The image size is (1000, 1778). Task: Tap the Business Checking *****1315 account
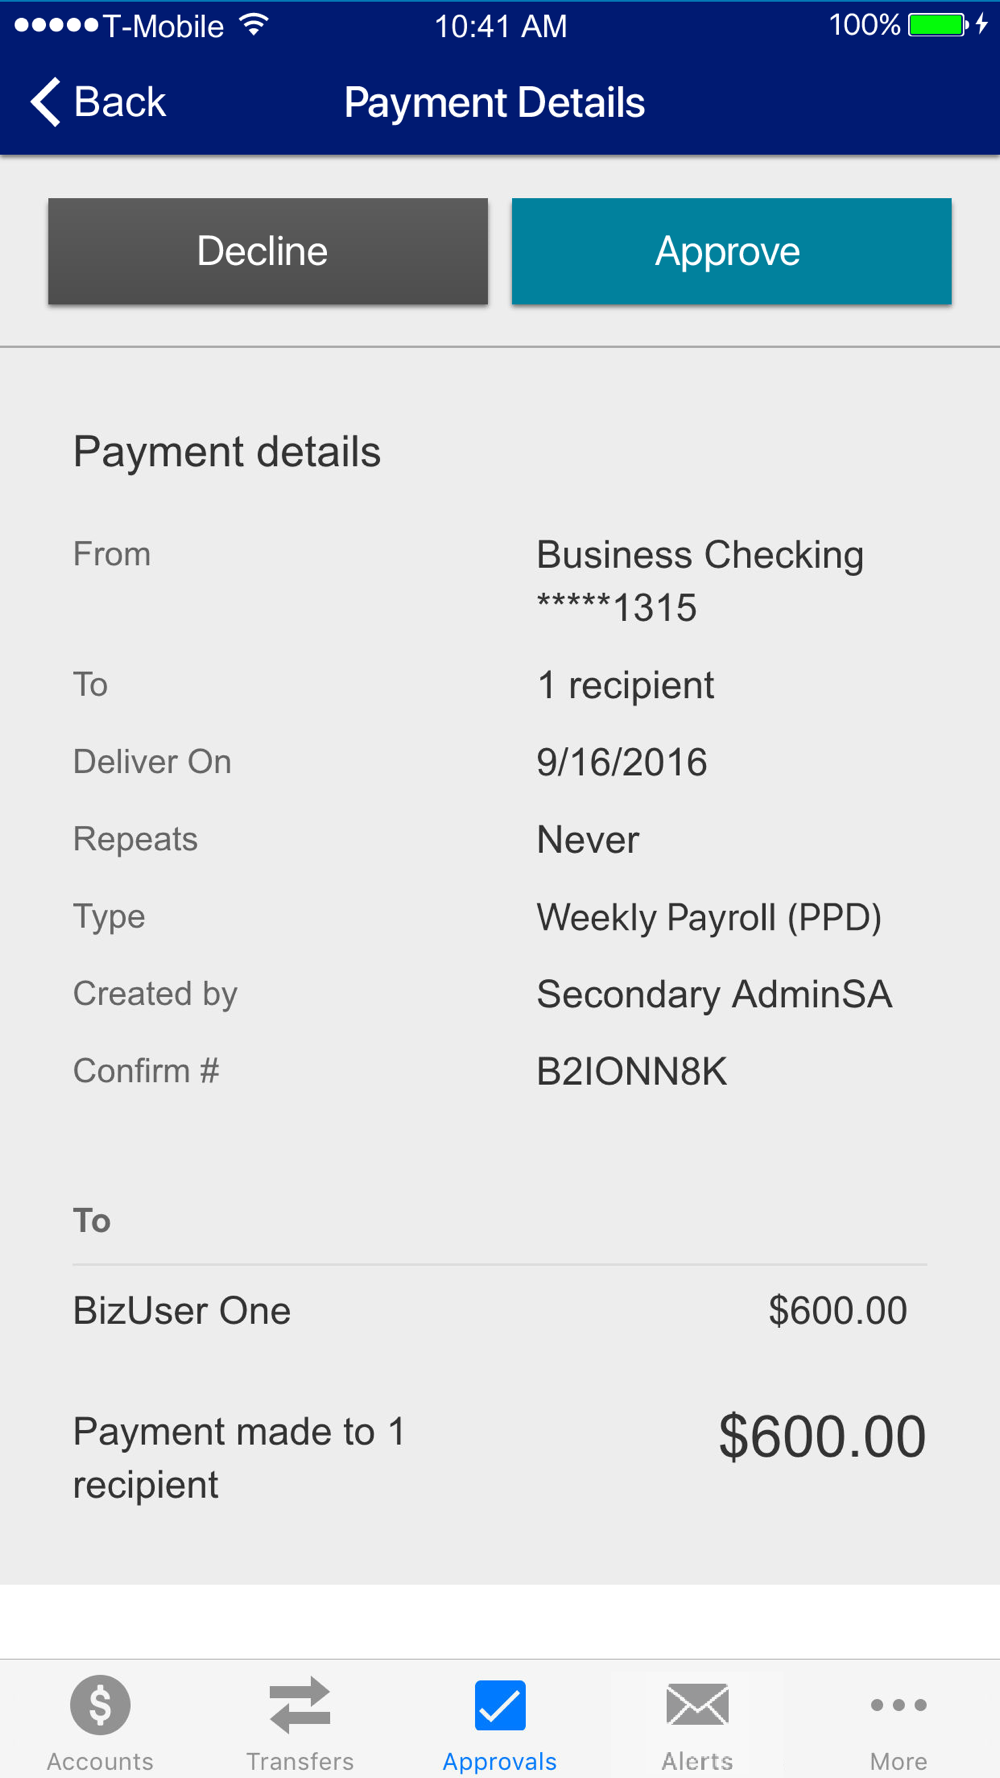coord(700,581)
